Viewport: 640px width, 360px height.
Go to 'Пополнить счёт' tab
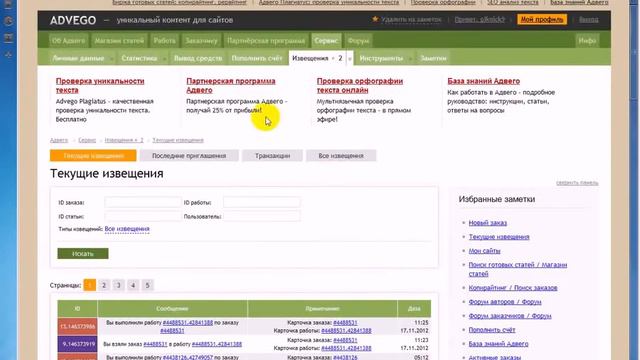coord(257,58)
